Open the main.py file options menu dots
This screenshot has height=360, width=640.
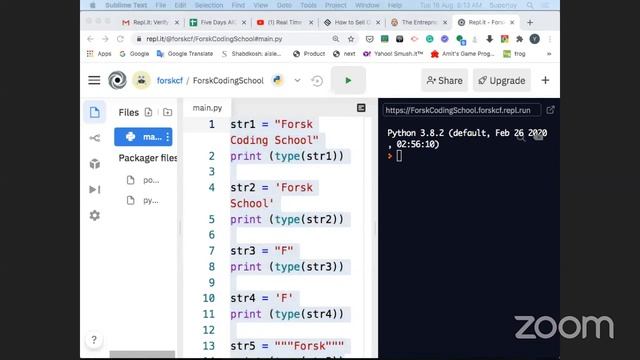click(167, 137)
